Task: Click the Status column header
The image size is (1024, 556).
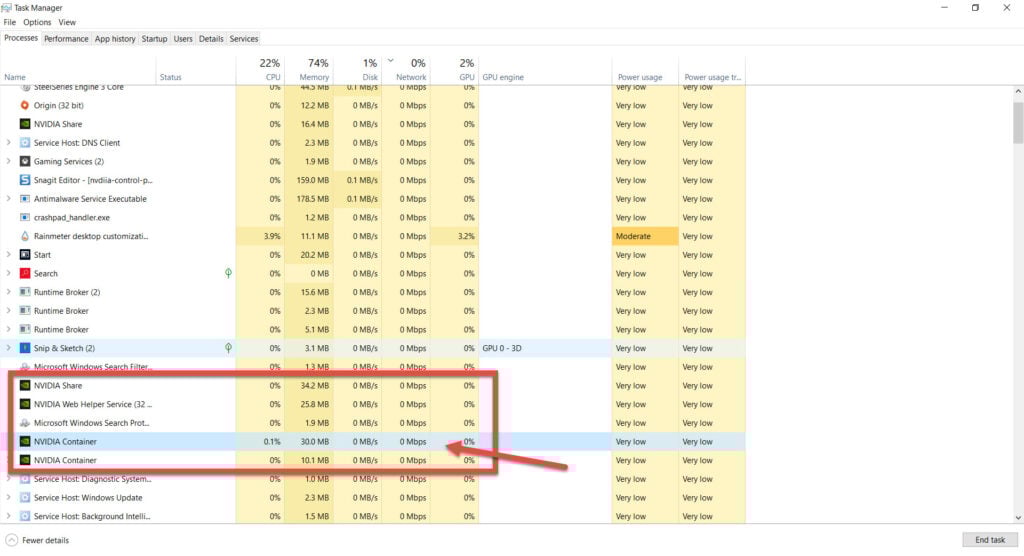Action: click(196, 70)
